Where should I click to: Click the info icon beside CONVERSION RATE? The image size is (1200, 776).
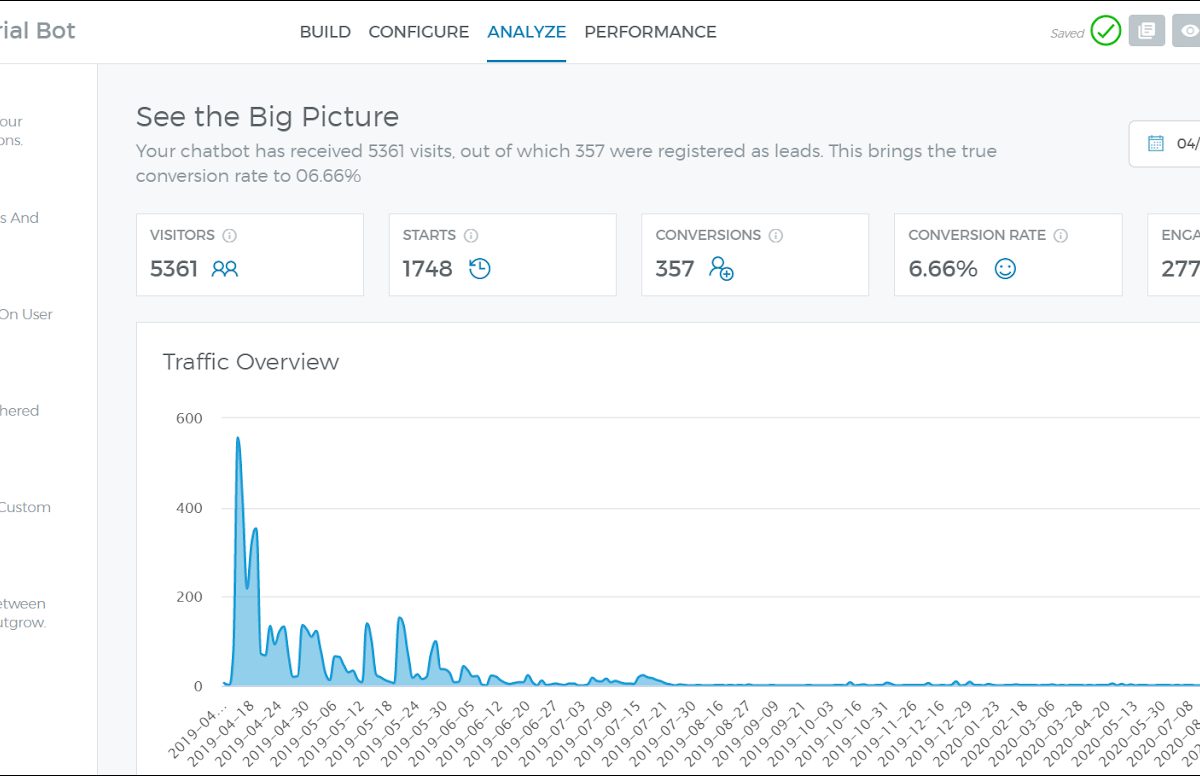click(1061, 236)
